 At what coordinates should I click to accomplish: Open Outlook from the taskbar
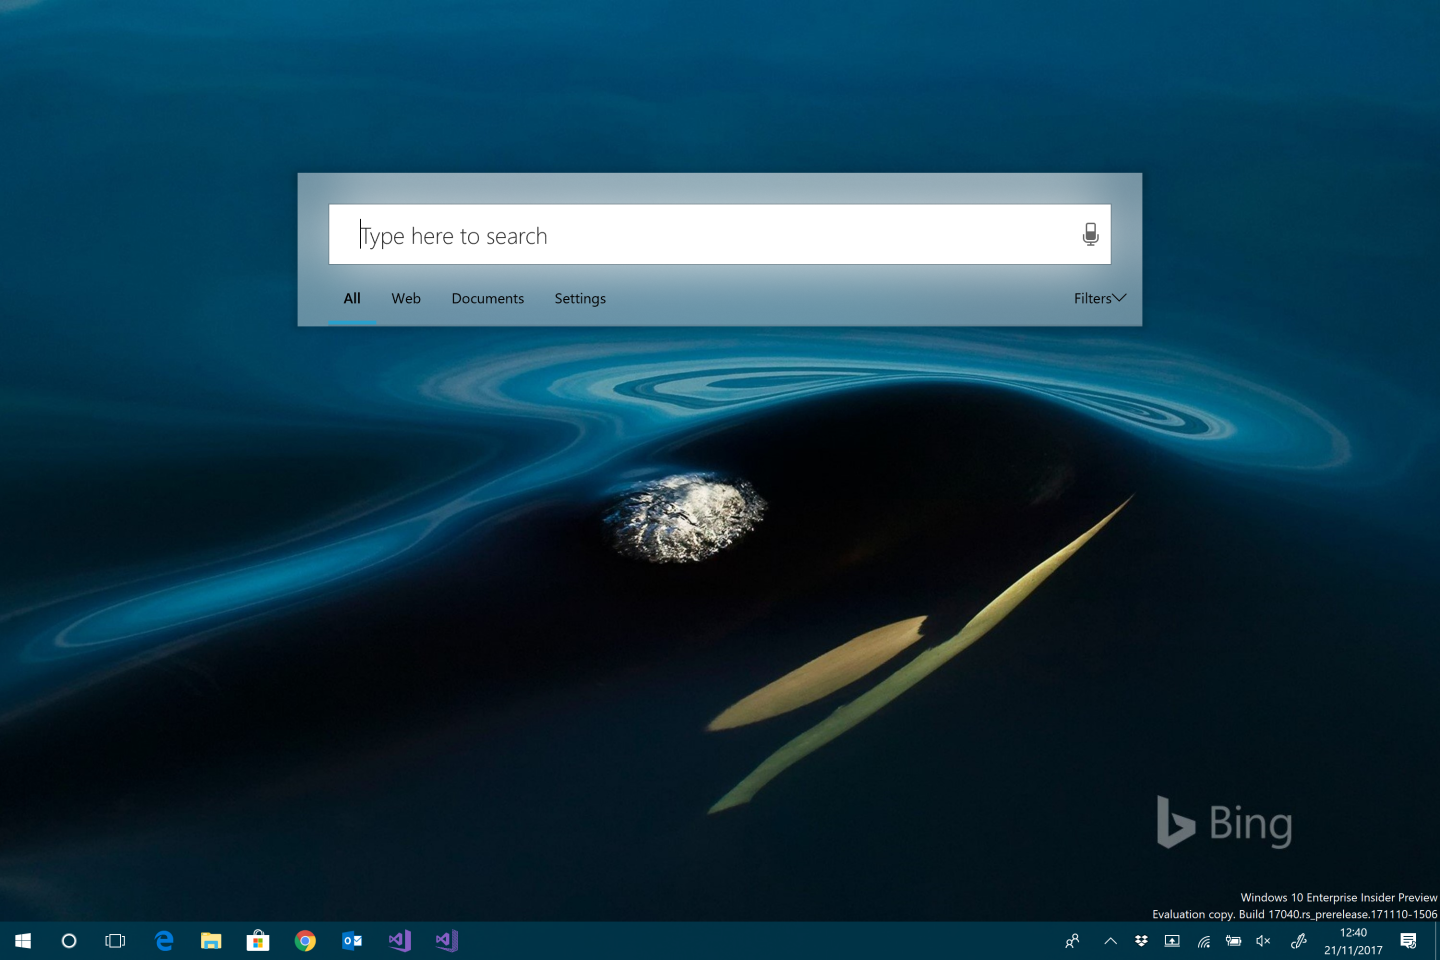click(x=352, y=940)
